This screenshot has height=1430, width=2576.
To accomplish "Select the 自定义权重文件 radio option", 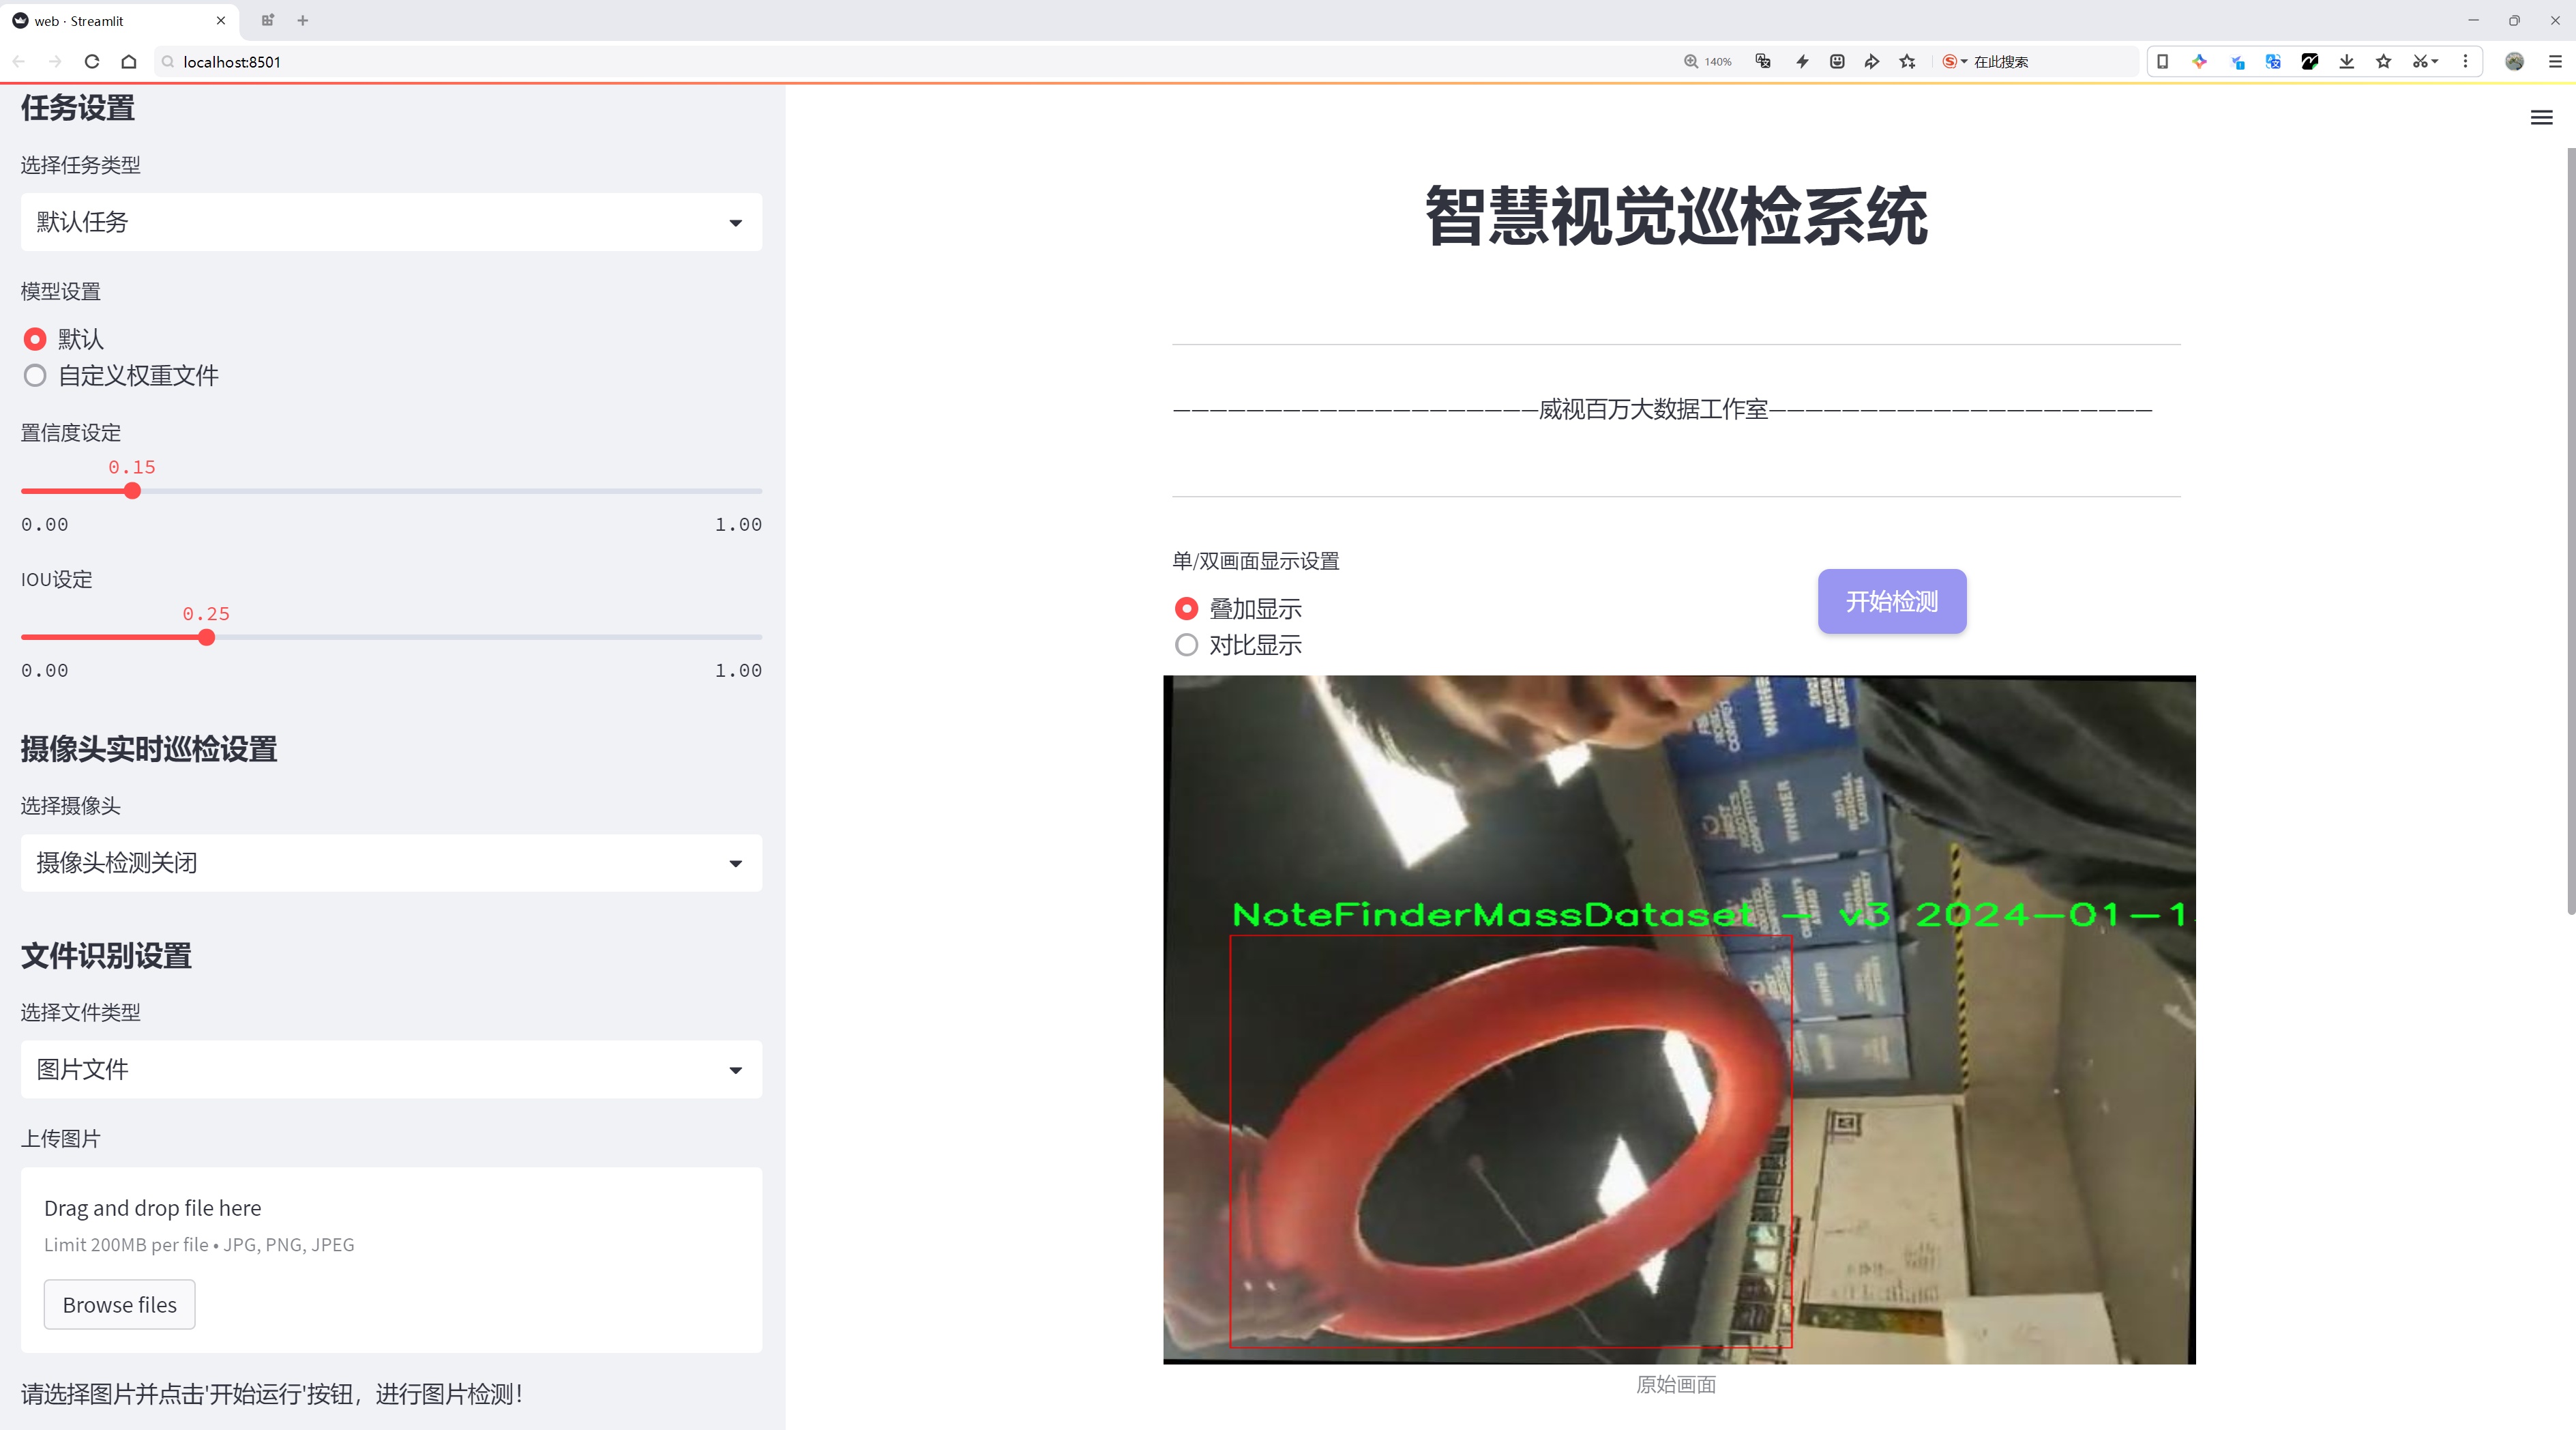I will (35, 376).
